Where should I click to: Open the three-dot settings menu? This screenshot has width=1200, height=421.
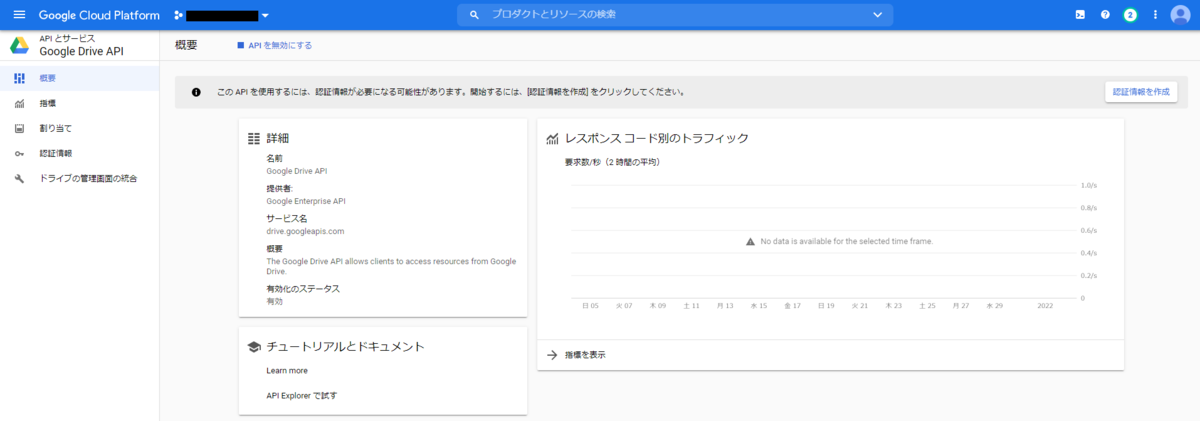1155,15
